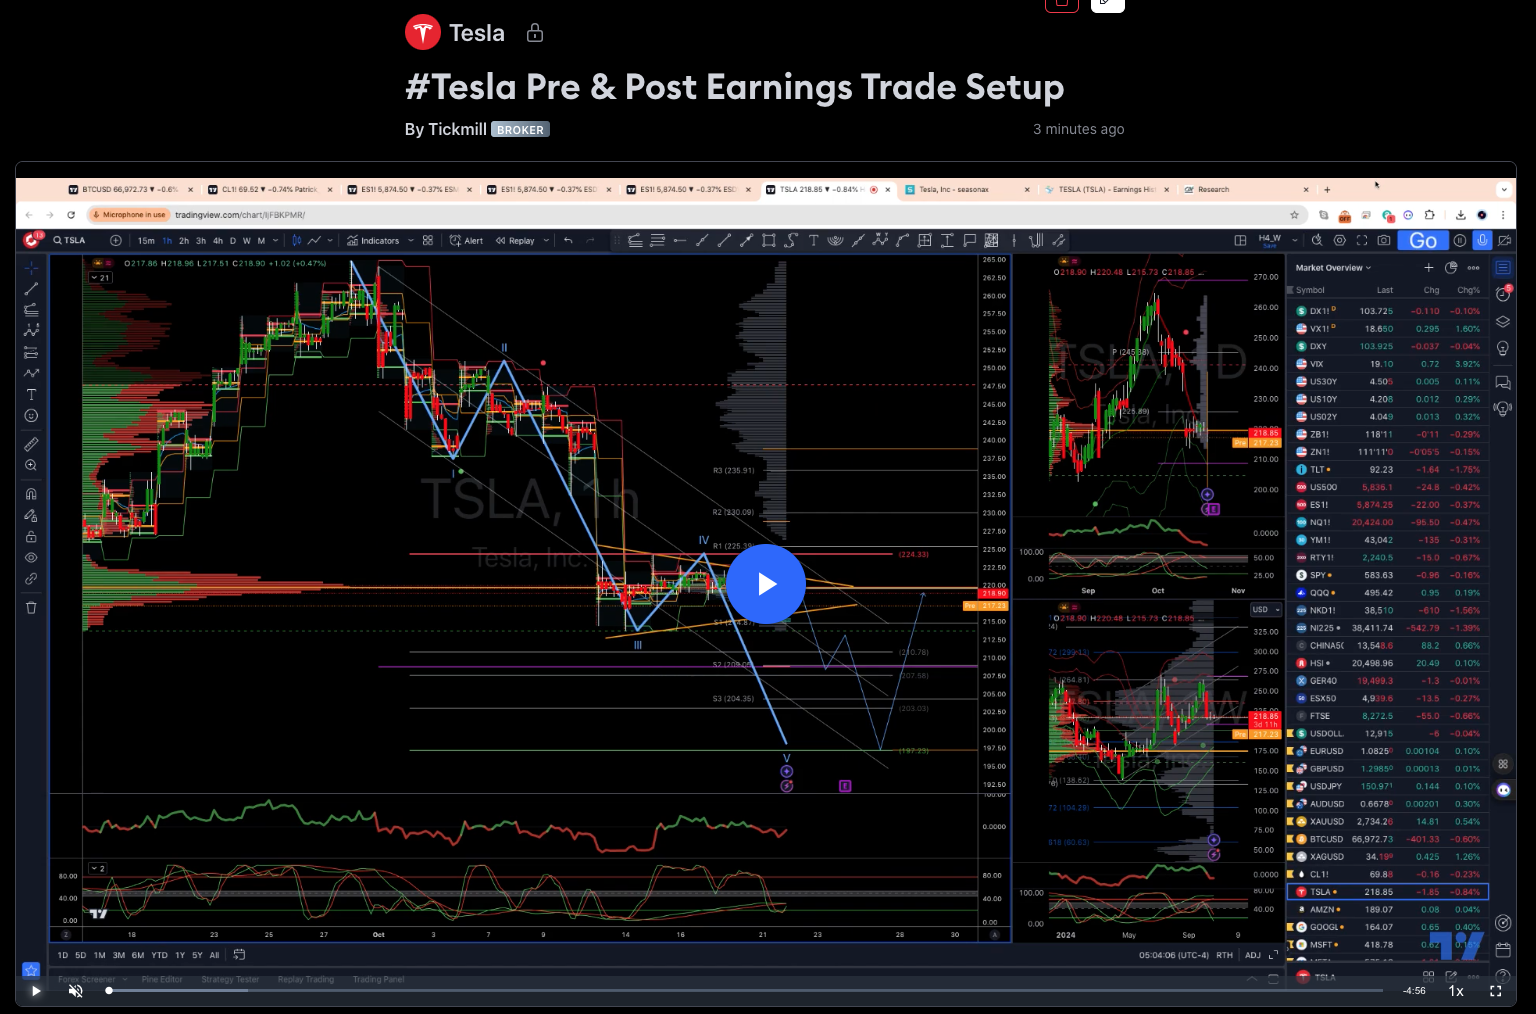Select the text tool in the drawing favorites bar
The height and width of the screenshot is (1014, 1536).
(x=813, y=240)
